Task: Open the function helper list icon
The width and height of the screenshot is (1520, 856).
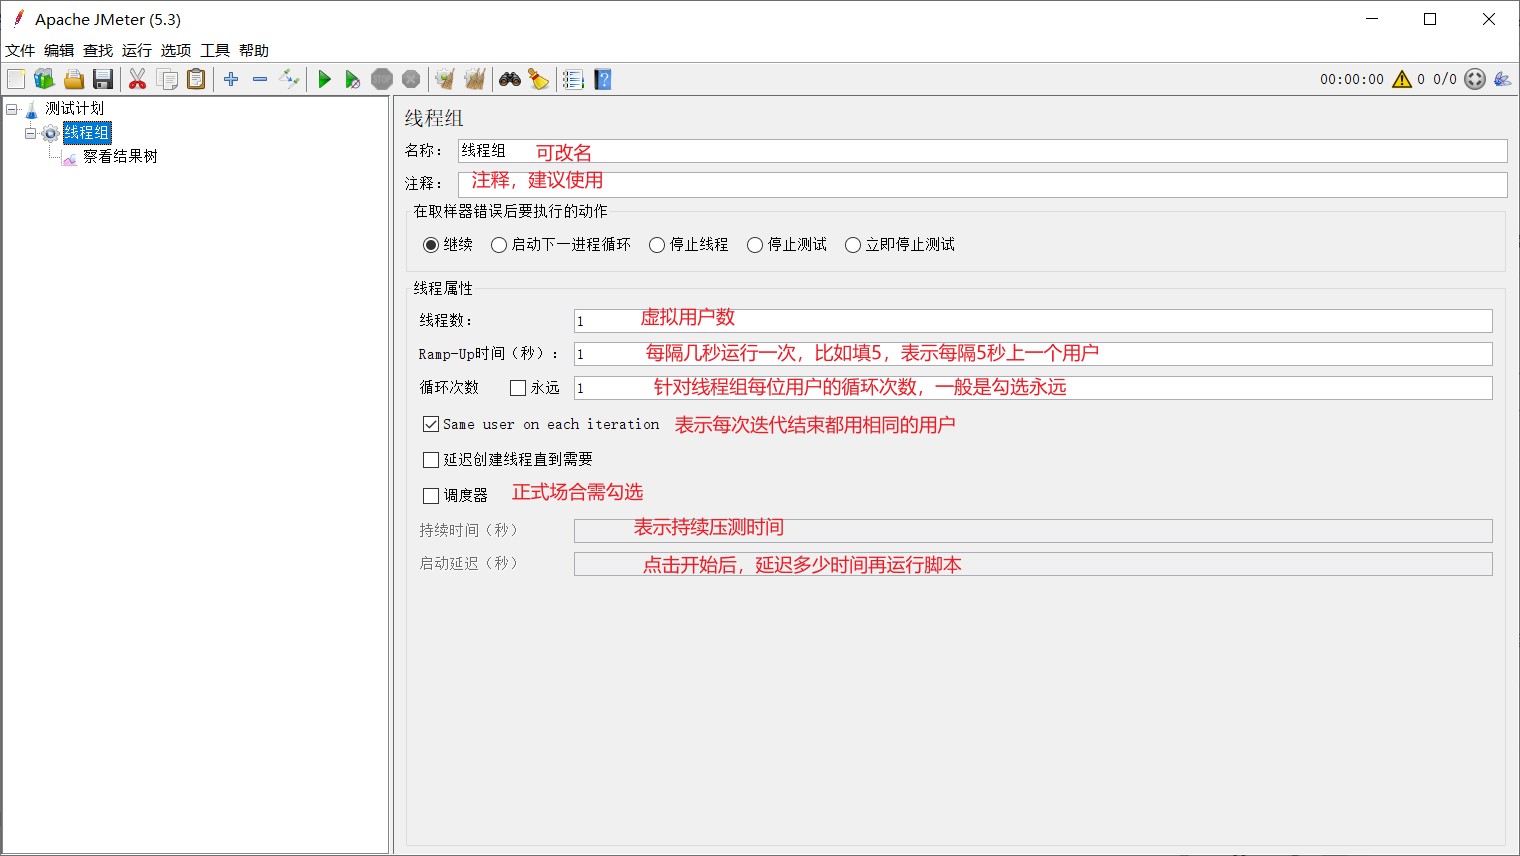Action: pyautogui.click(x=573, y=79)
